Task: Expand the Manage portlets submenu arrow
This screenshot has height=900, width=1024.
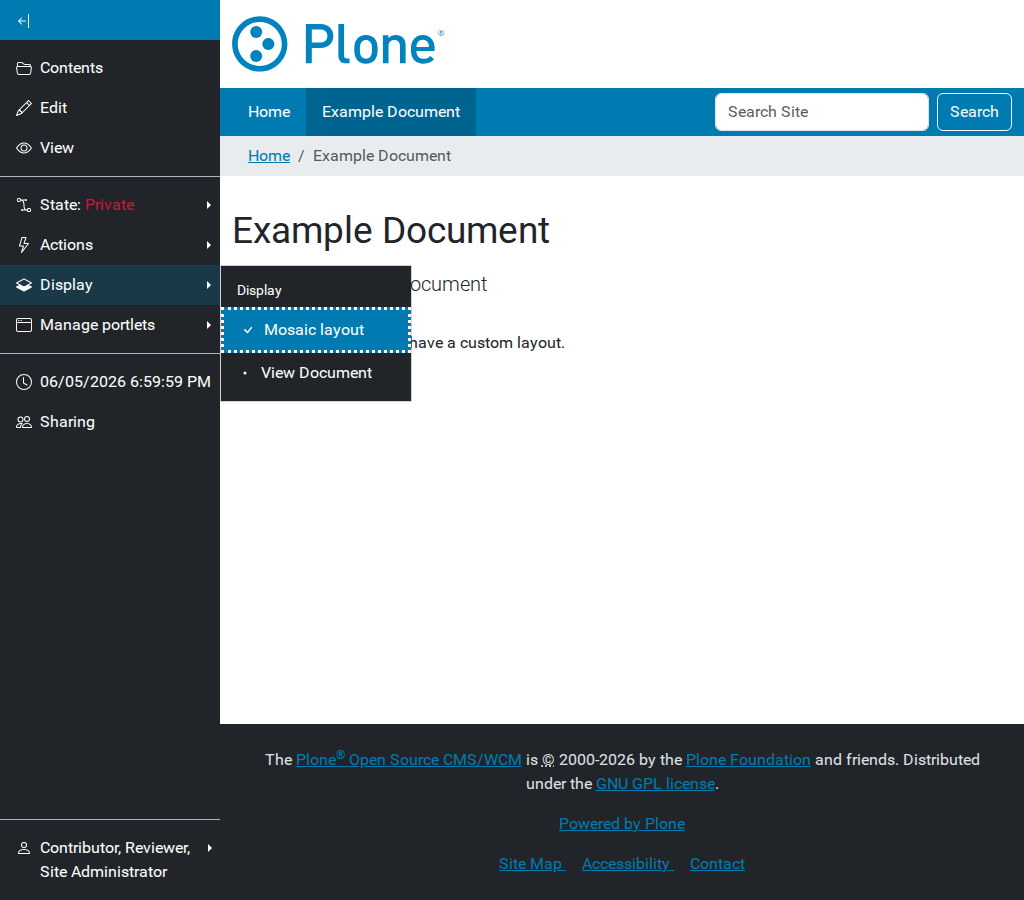Action: (208, 325)
